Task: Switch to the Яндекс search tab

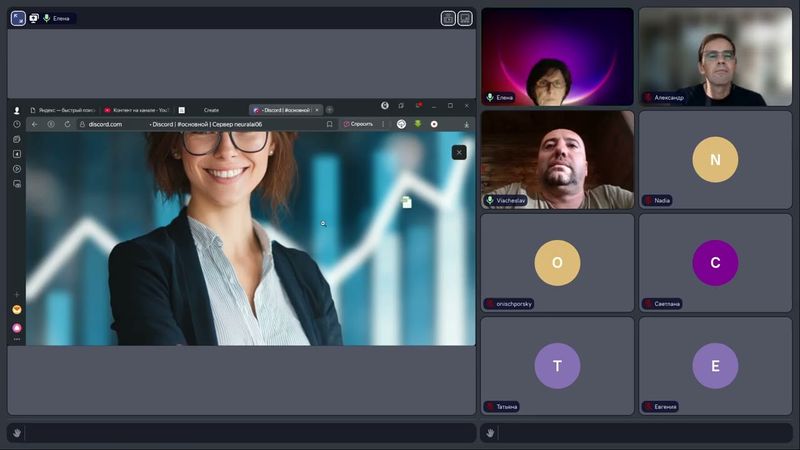Action: point(62,110)
